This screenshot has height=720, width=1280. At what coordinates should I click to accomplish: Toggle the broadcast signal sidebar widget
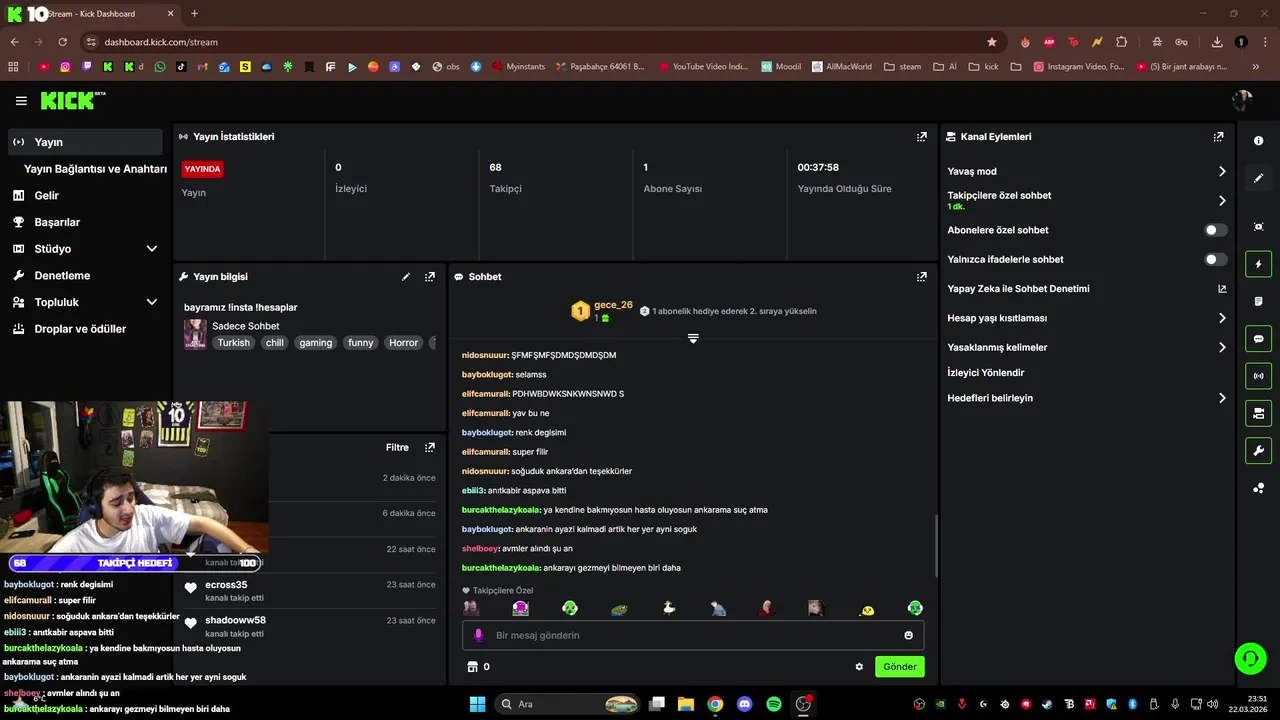pyautogui.click(x=1258, y=376)
